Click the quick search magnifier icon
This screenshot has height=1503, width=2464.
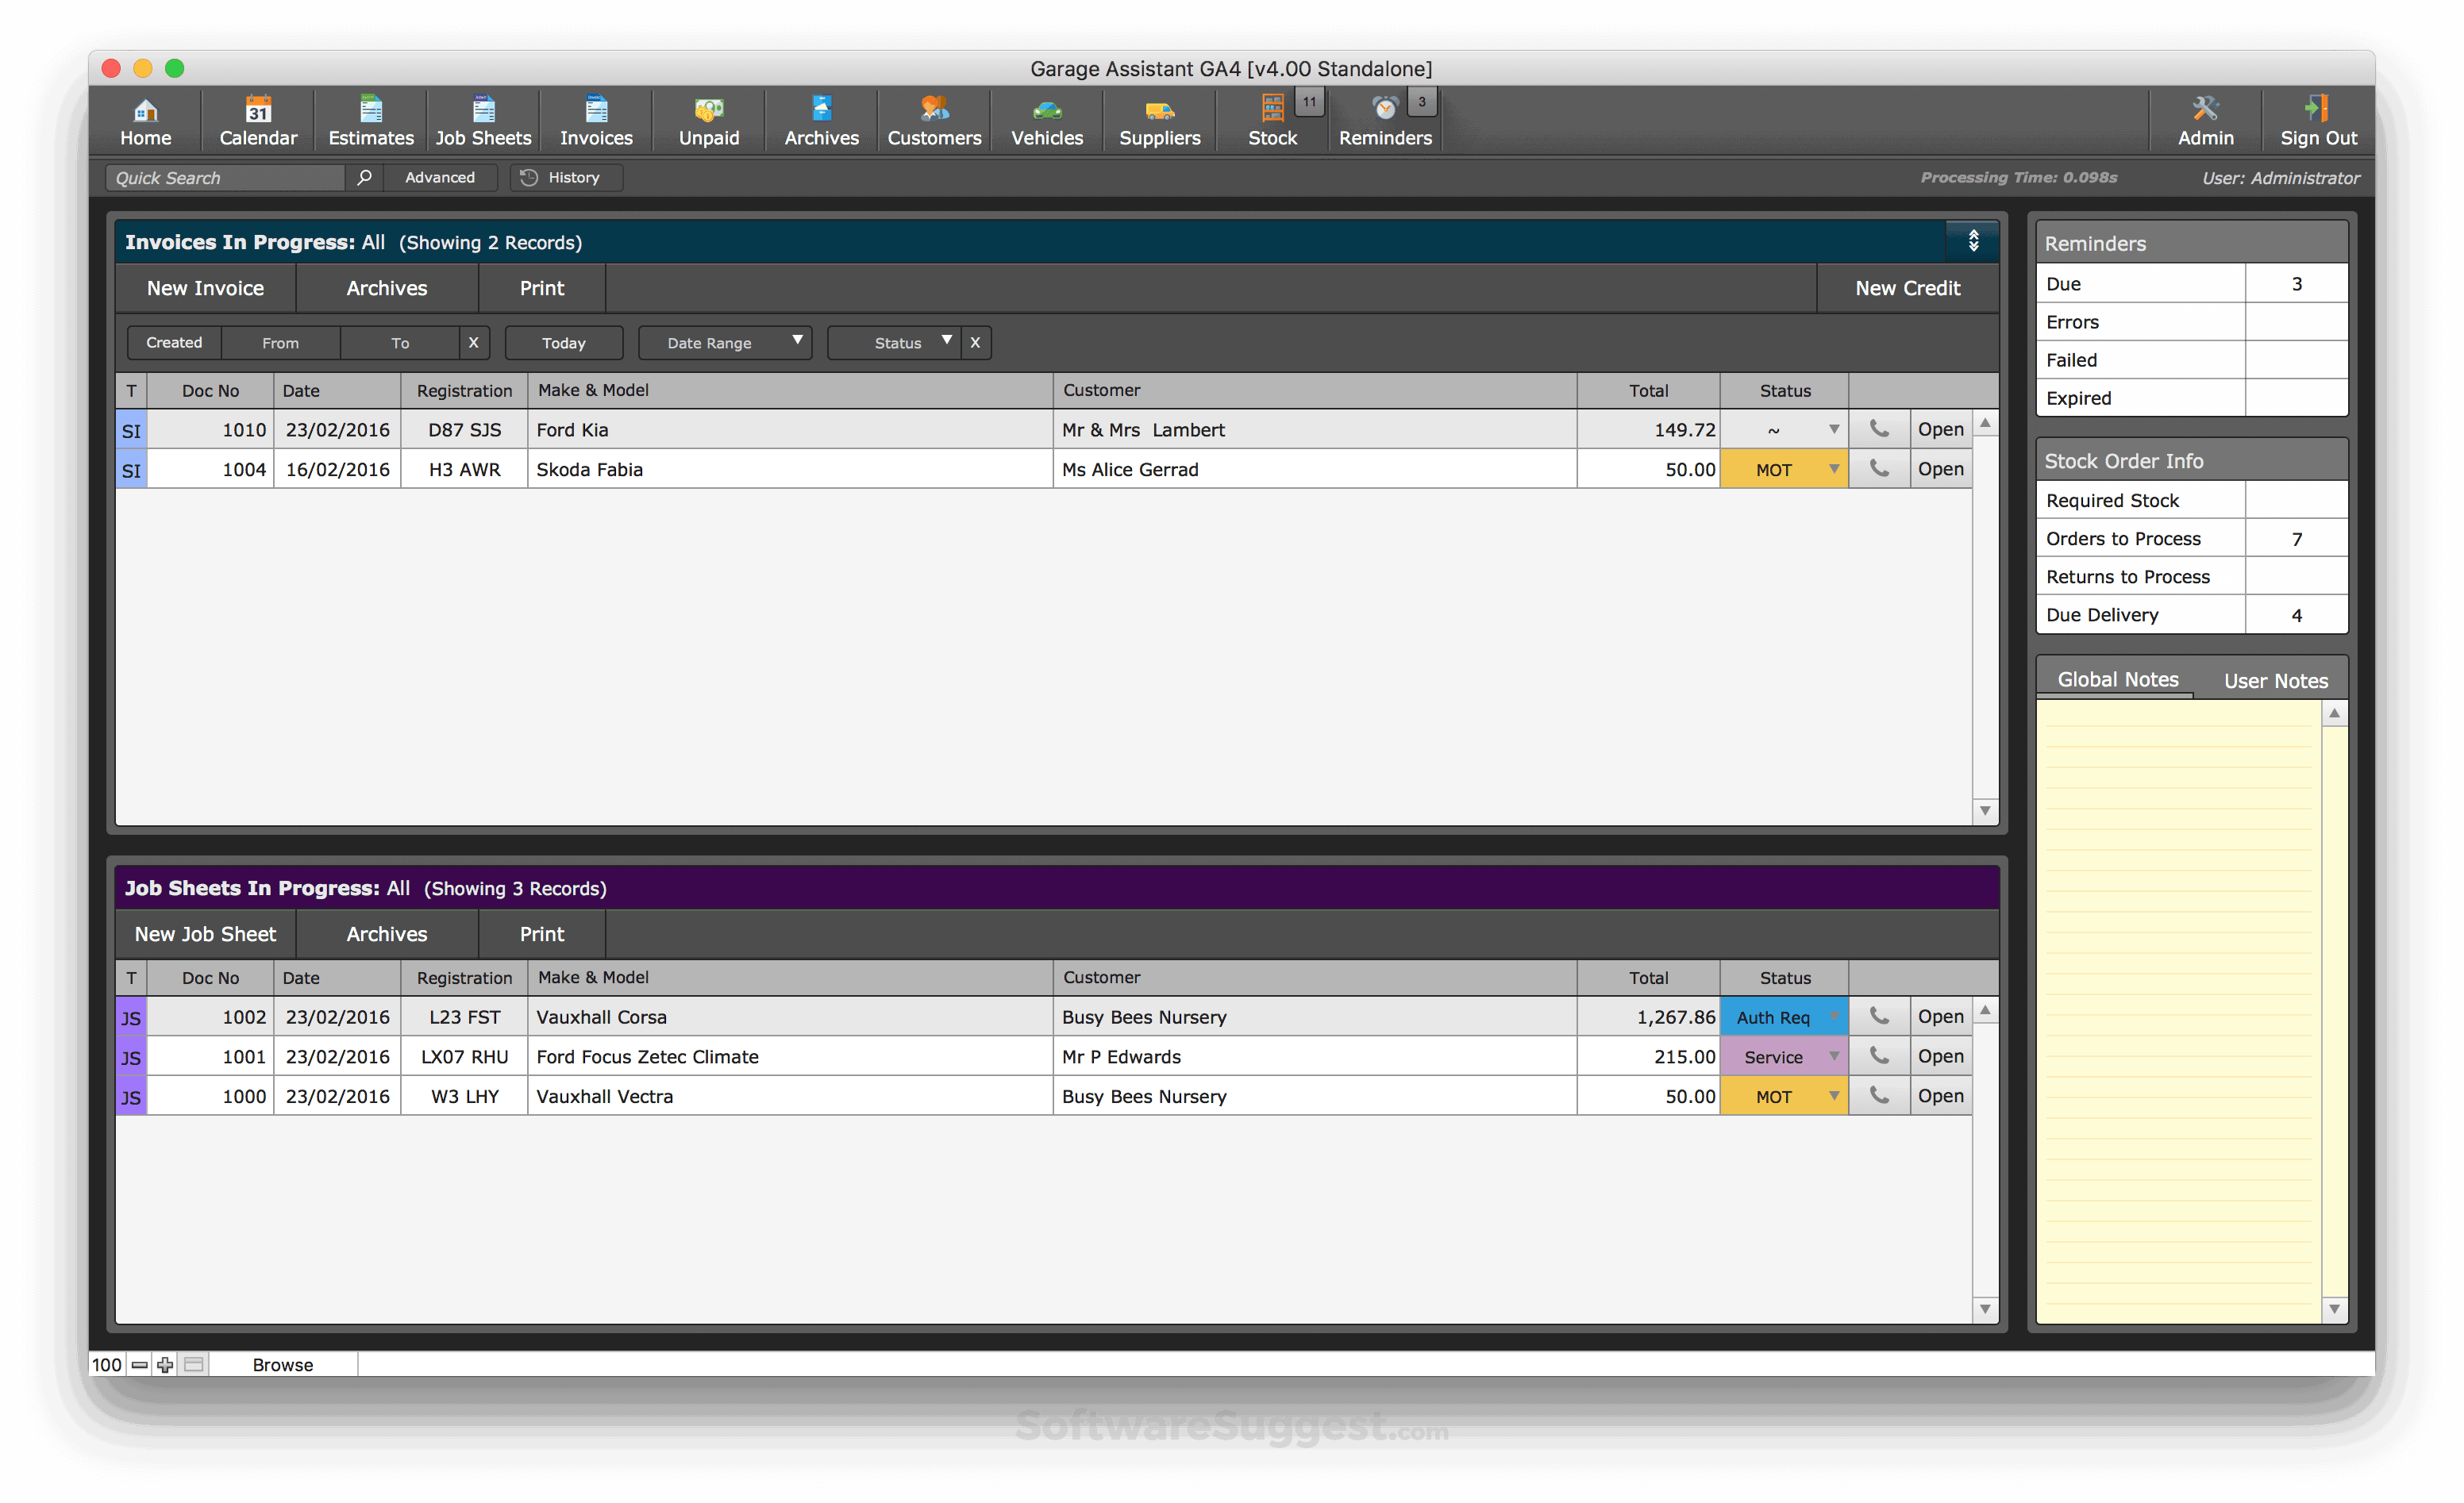pos(364,178)
